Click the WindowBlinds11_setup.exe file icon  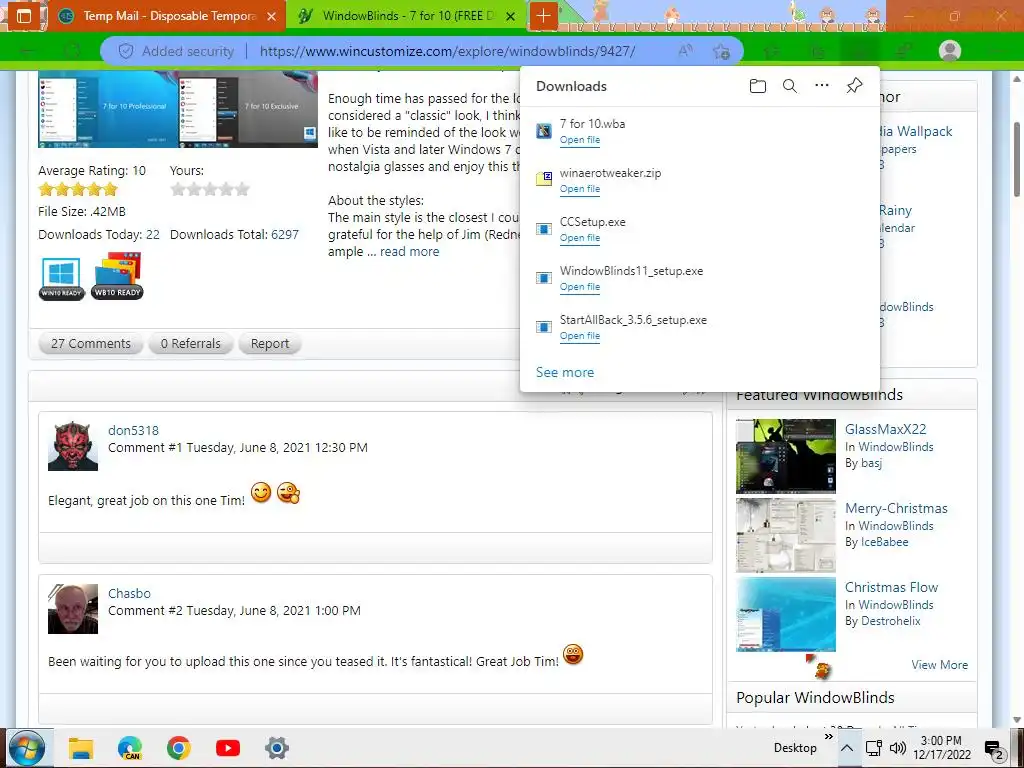543,278
